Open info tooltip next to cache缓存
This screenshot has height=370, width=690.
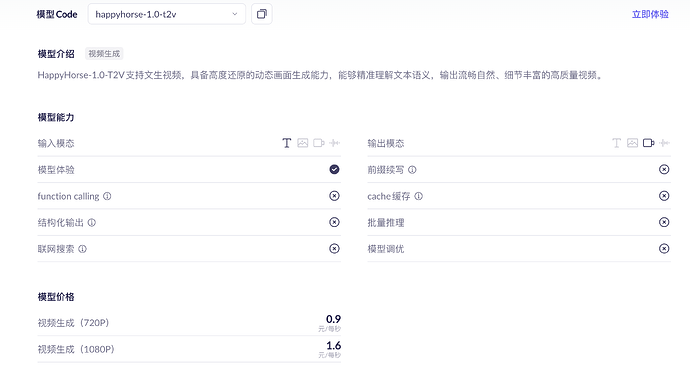(418, 196)
